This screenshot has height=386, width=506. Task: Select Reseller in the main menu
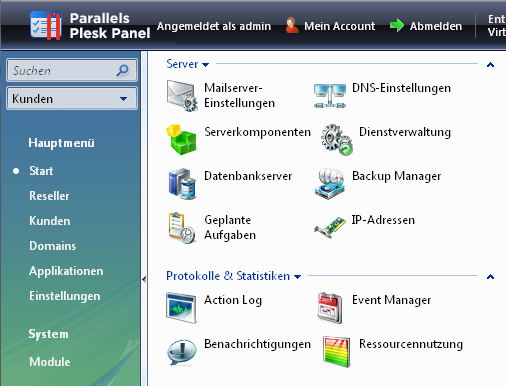click(x=49, y=196)
